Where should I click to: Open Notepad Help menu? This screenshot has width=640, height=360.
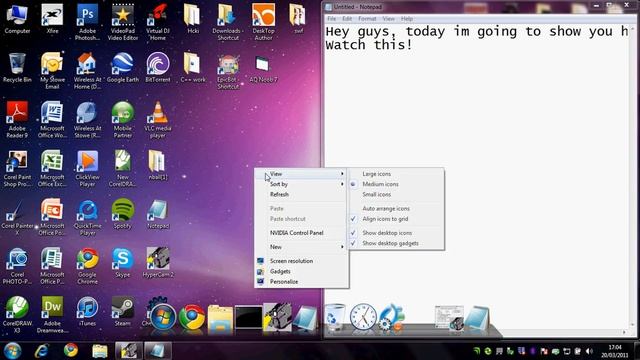pos(407,19)
